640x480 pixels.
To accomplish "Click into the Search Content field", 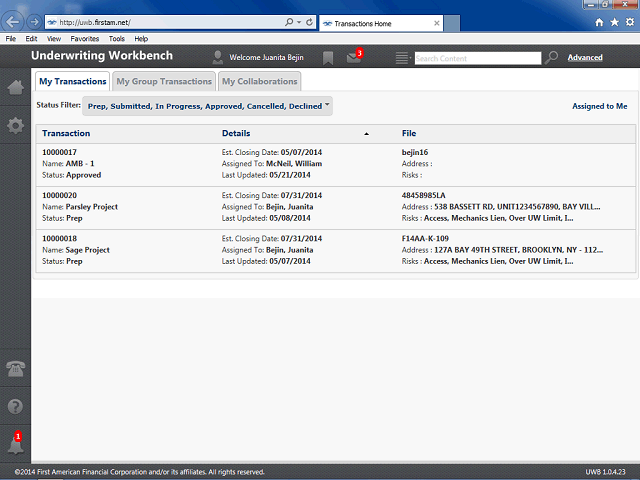I will coord(478,58).
